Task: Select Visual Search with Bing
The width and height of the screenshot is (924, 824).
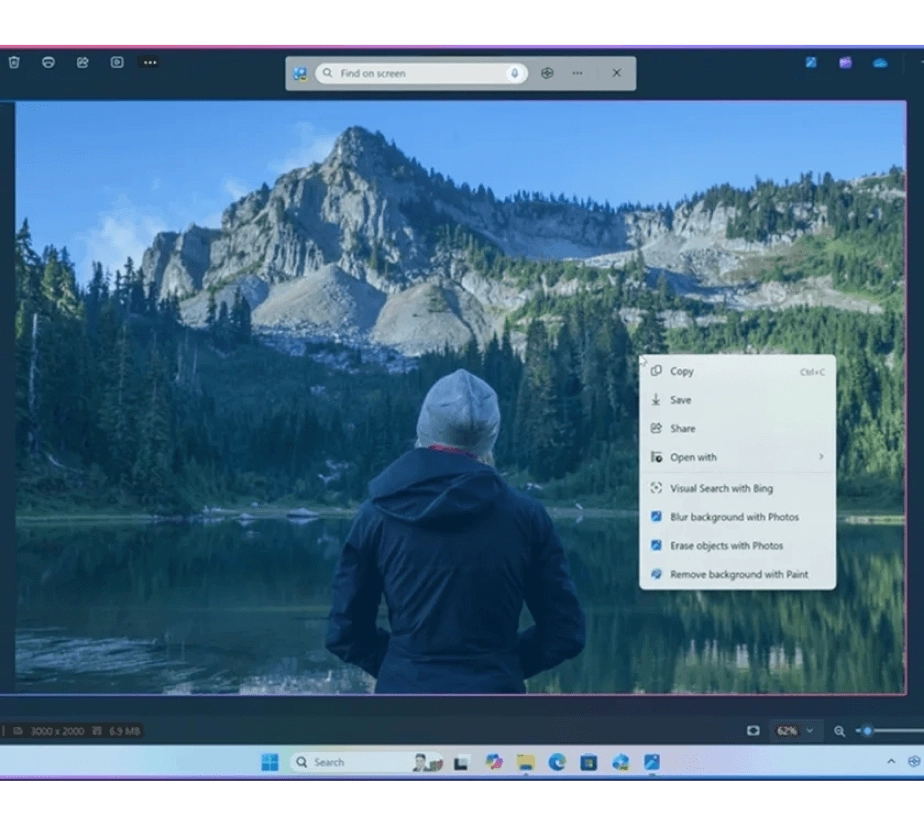Action: point(737,488)
